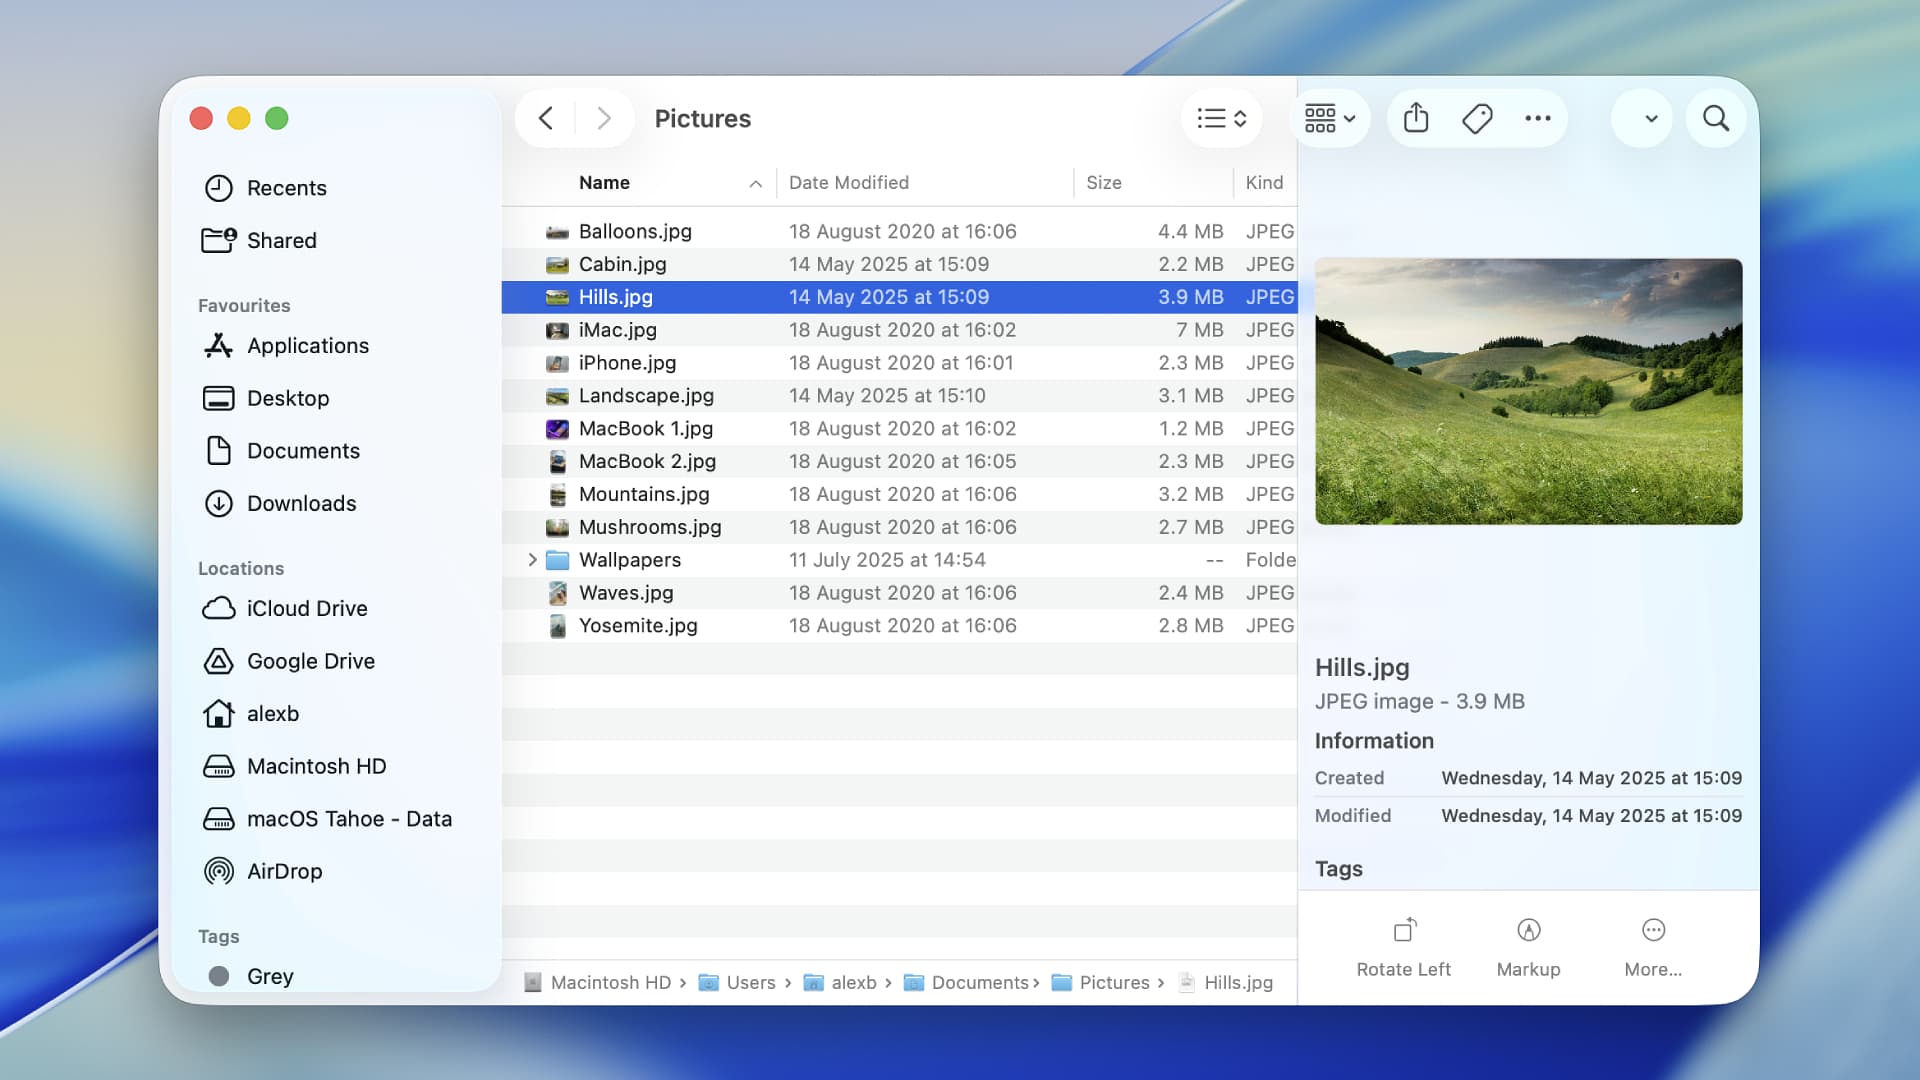Screen dimensions: 1920x1080
Task: Start a search using the magnifier icon
Action: tap(1716, 118)
